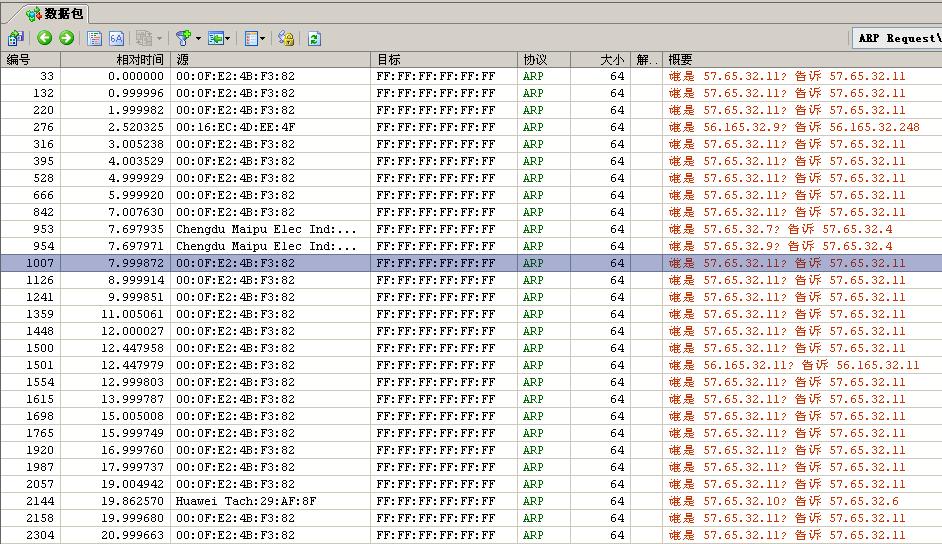Viewport: 942px width, 544px height.
Task: Click the refresh icon in toolbar
Action: coord(314,38)
